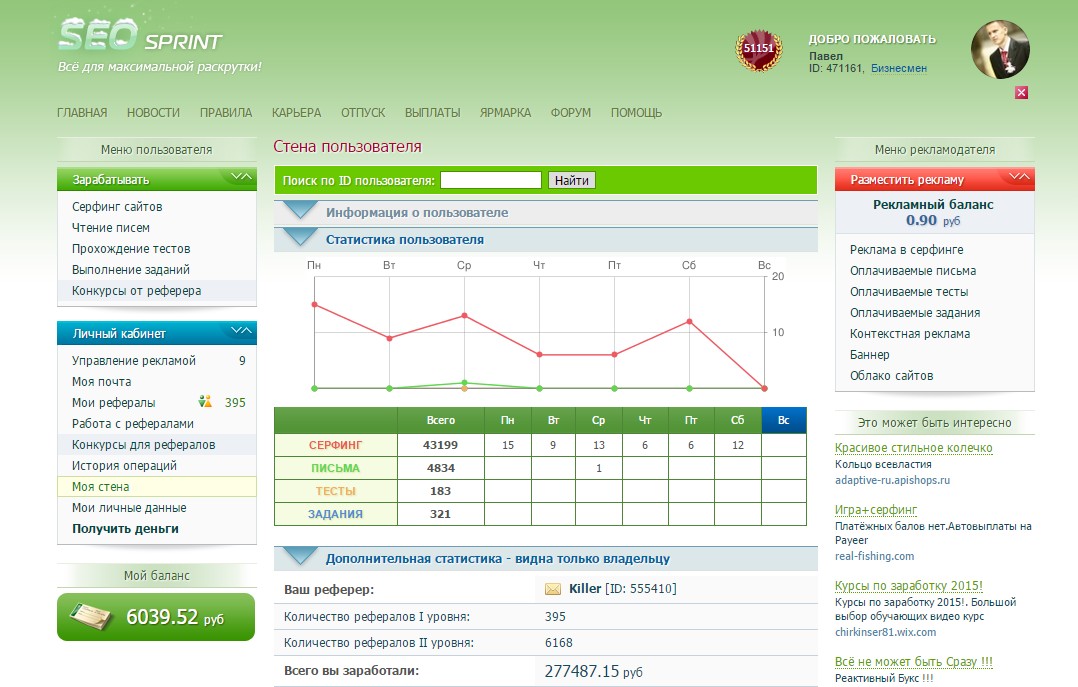Toggle Статистика пользователя section arrow
Viewport: 1078px width, 687px height.
point(300,238)
